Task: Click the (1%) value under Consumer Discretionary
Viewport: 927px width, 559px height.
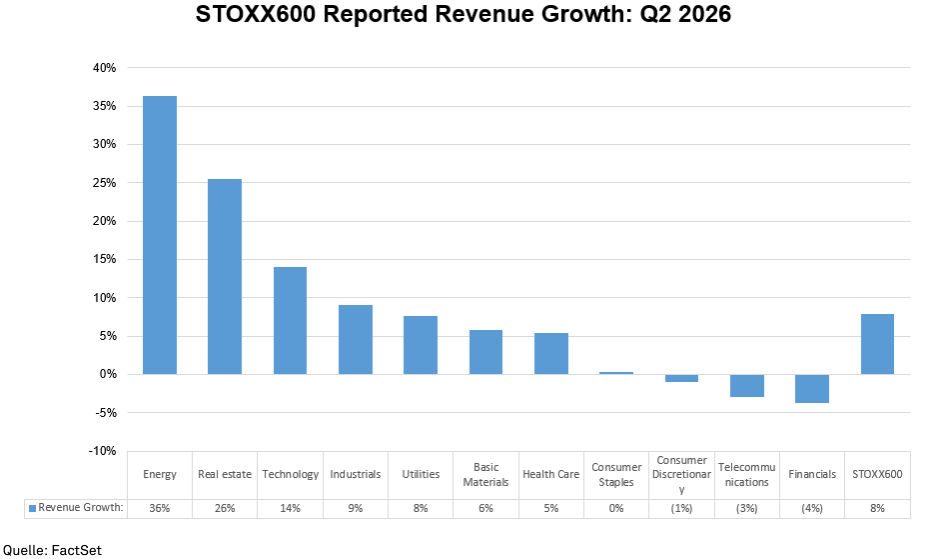Action: tap(682, 508)
